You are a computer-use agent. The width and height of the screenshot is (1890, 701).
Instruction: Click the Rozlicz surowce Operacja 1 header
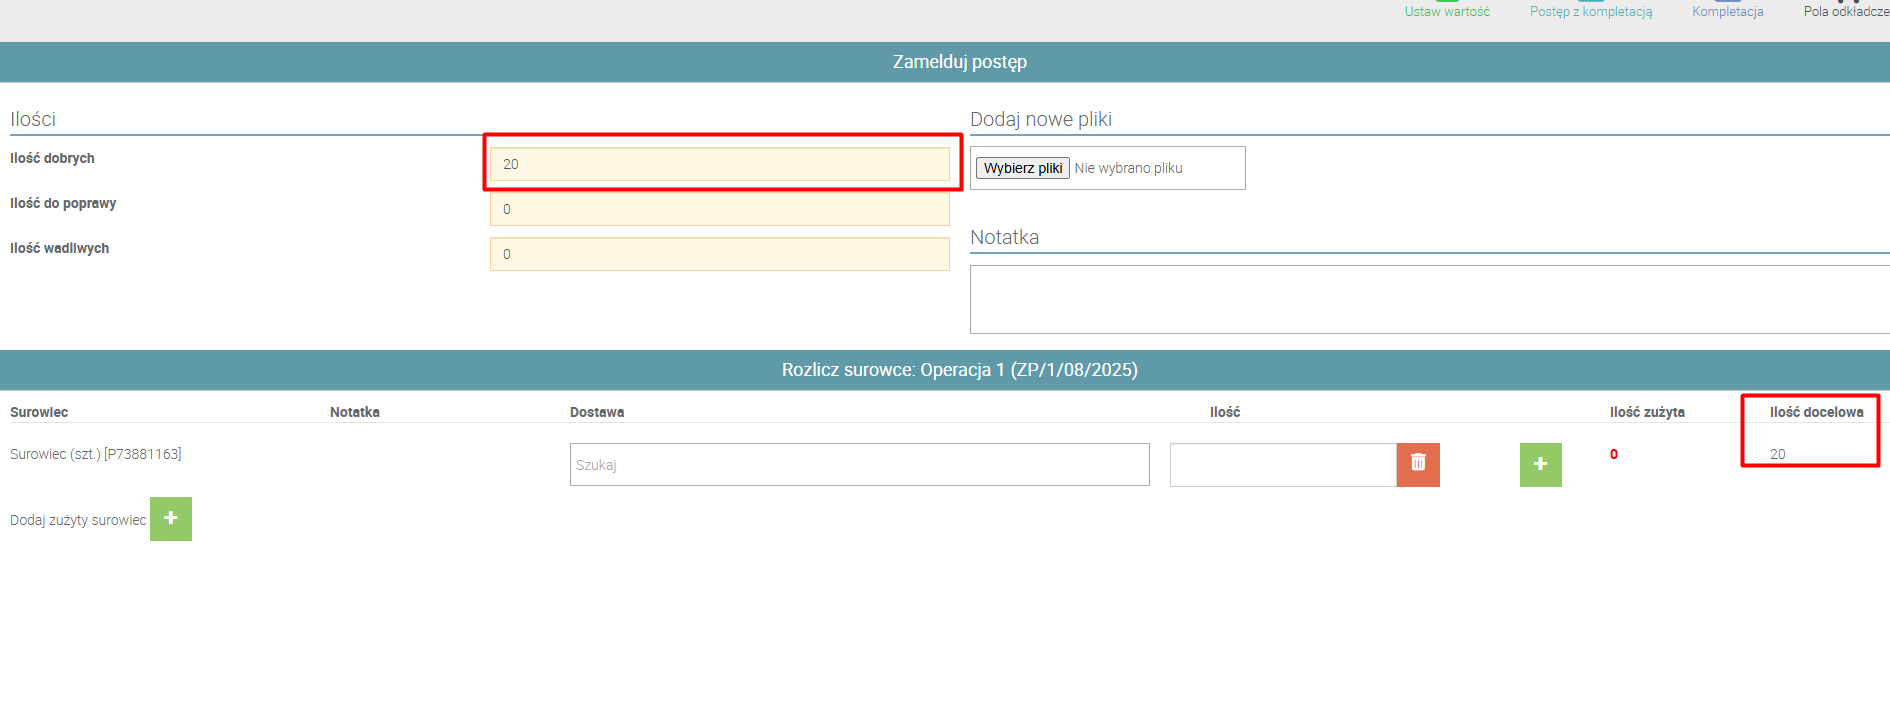click(x=959, y=370)
